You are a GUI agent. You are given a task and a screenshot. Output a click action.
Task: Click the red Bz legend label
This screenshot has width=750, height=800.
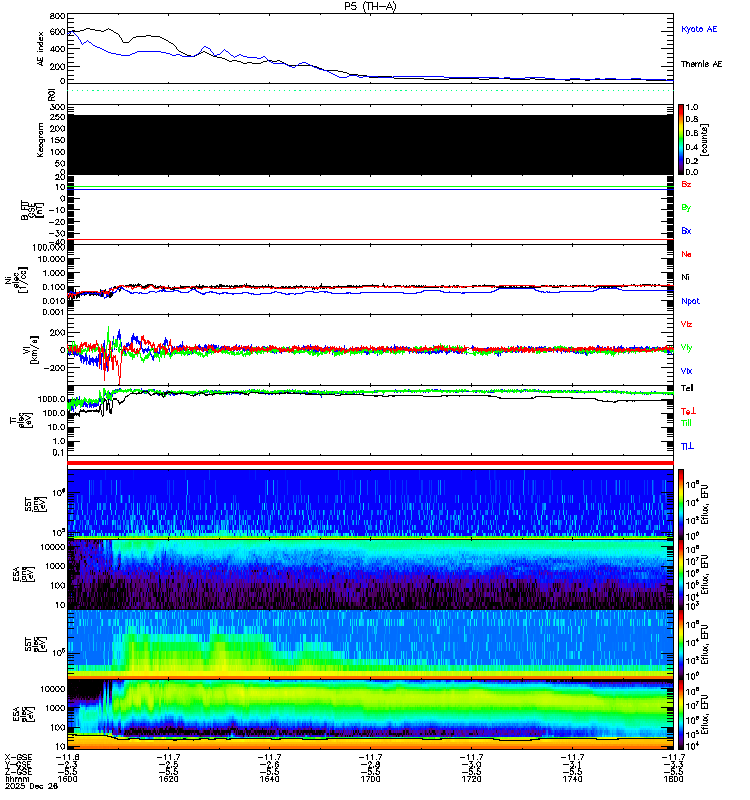coord(686,184)
